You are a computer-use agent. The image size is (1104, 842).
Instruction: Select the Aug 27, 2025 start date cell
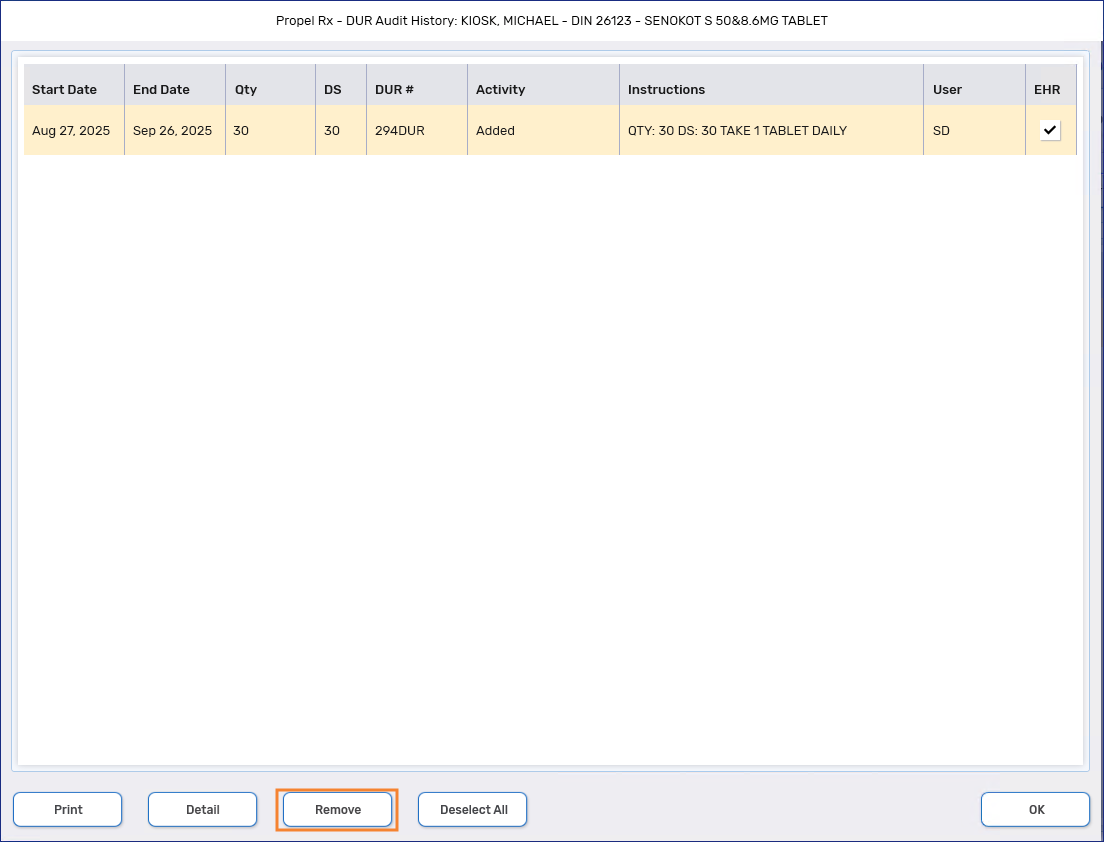click(71, 131)
